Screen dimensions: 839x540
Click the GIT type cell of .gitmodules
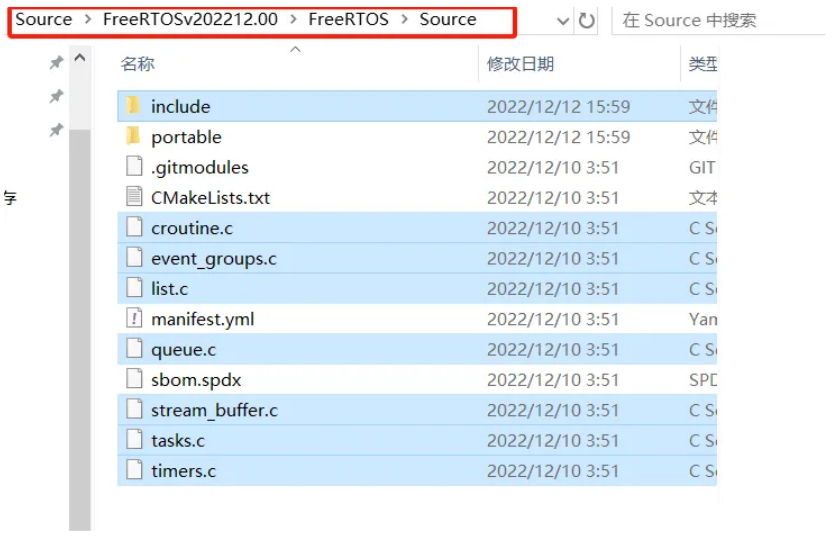(702, 168)
